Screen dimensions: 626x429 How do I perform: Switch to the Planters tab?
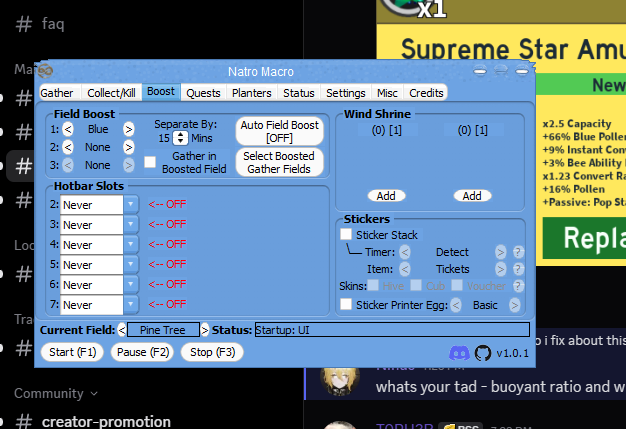pyautogui.click(x=252, y=93)
